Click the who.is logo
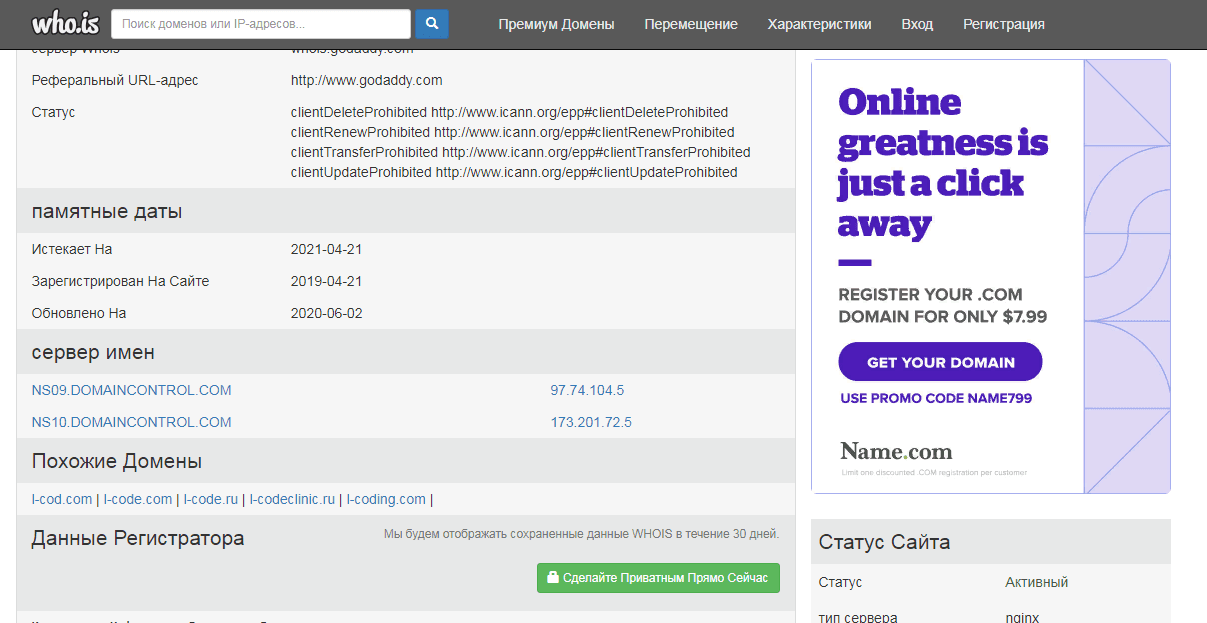This screenshot has width=1207, height=623. pyautogui.click(x=62, y=24)
